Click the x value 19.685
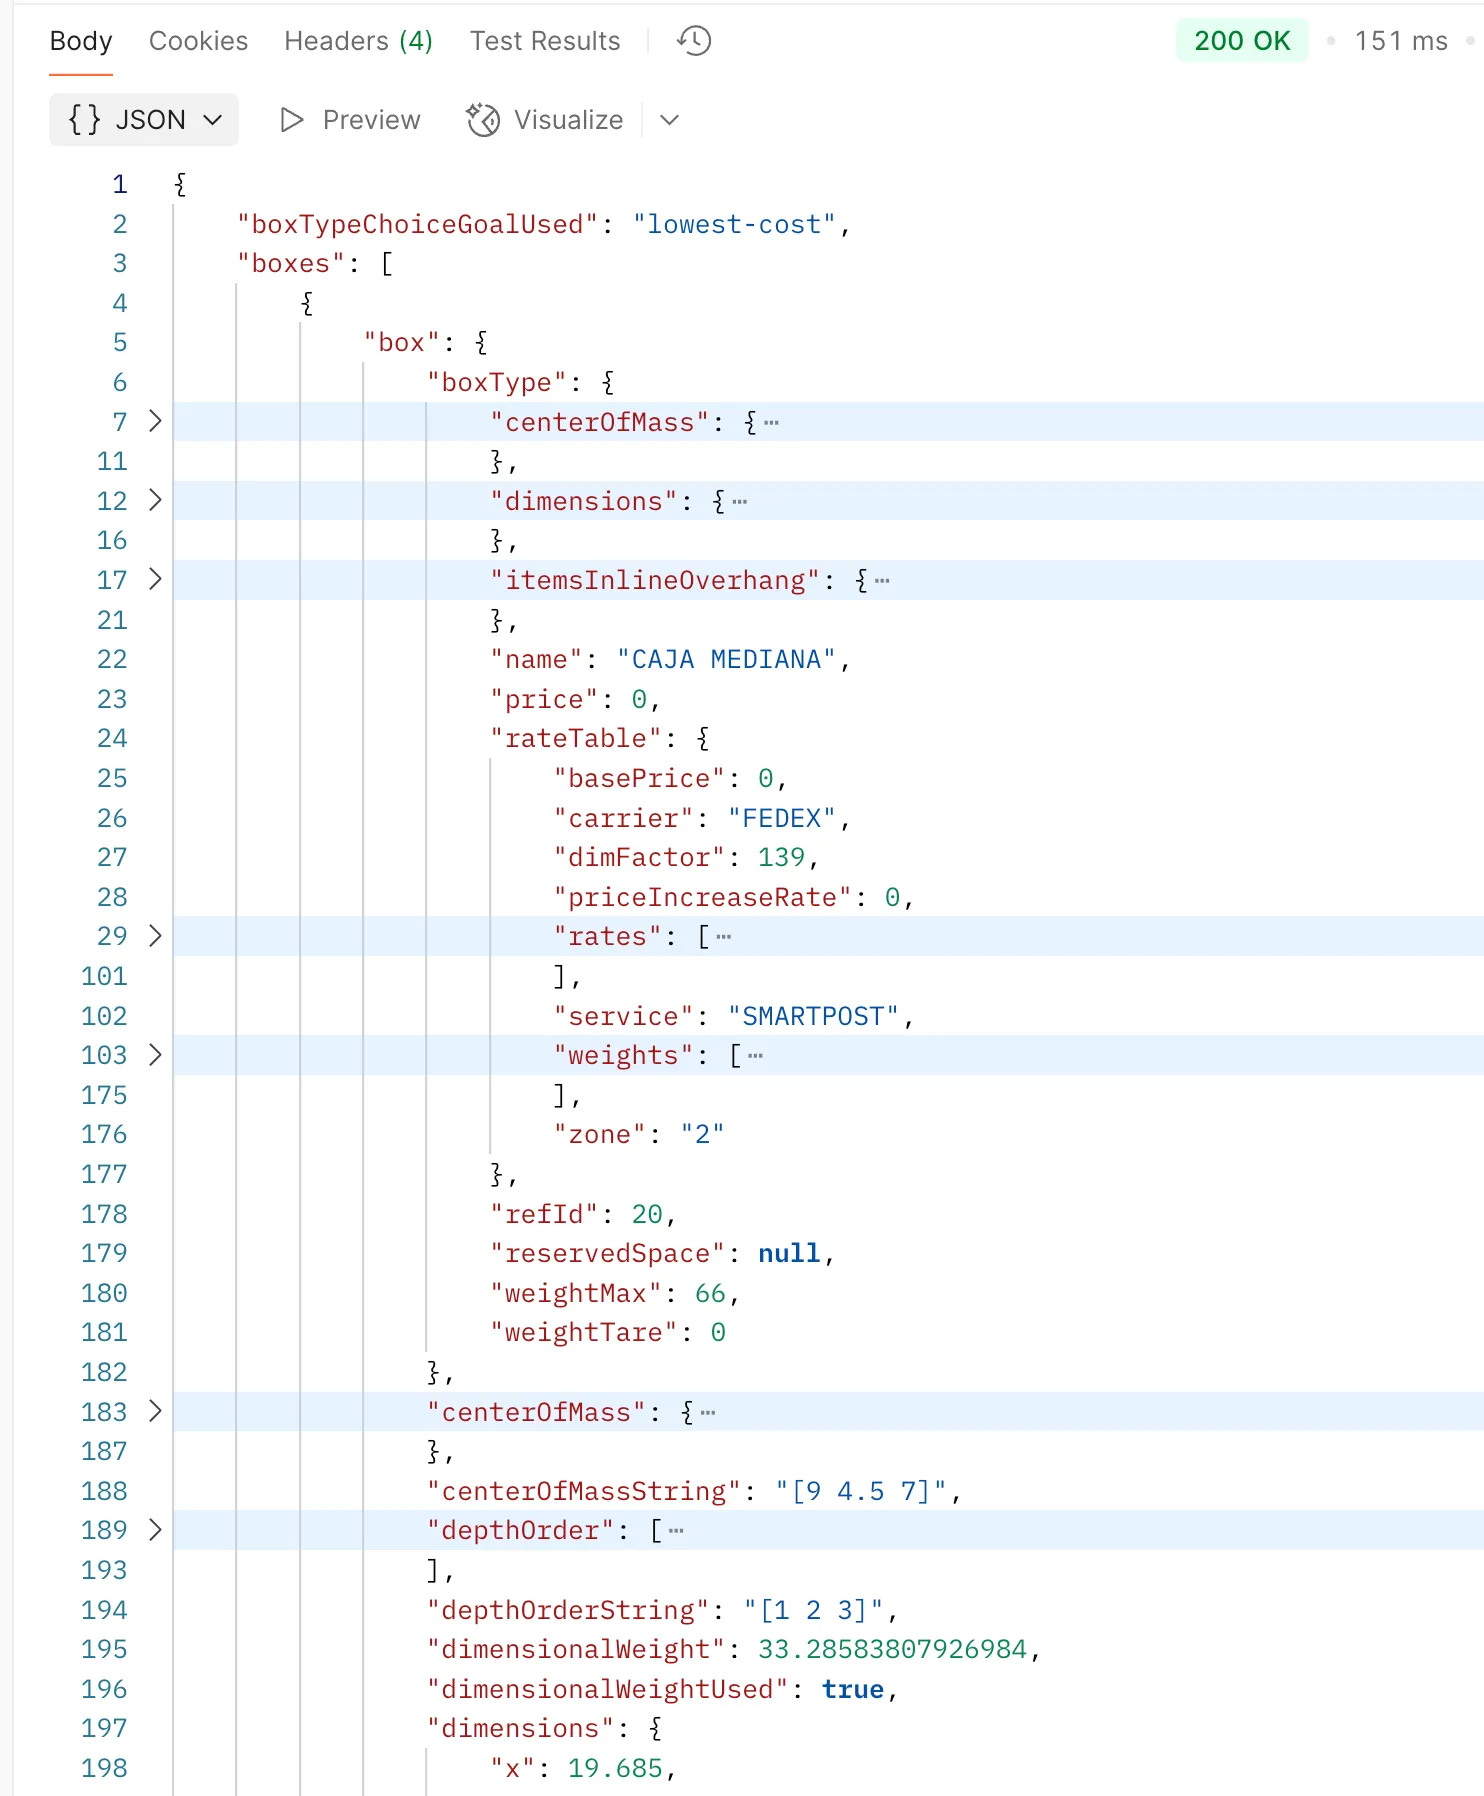The width and height of the screenshot is (1484, 1796). 615,1768
